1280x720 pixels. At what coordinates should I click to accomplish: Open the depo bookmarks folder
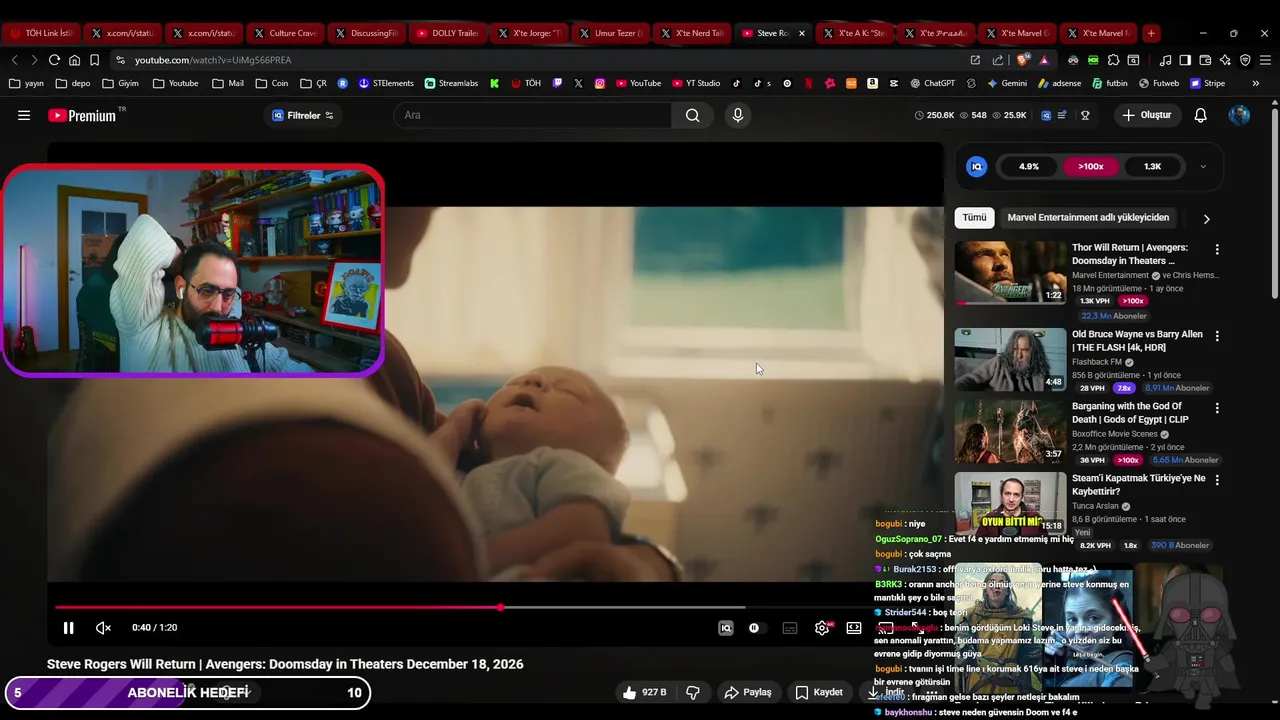pyautogui.click(x=73, y=83)
